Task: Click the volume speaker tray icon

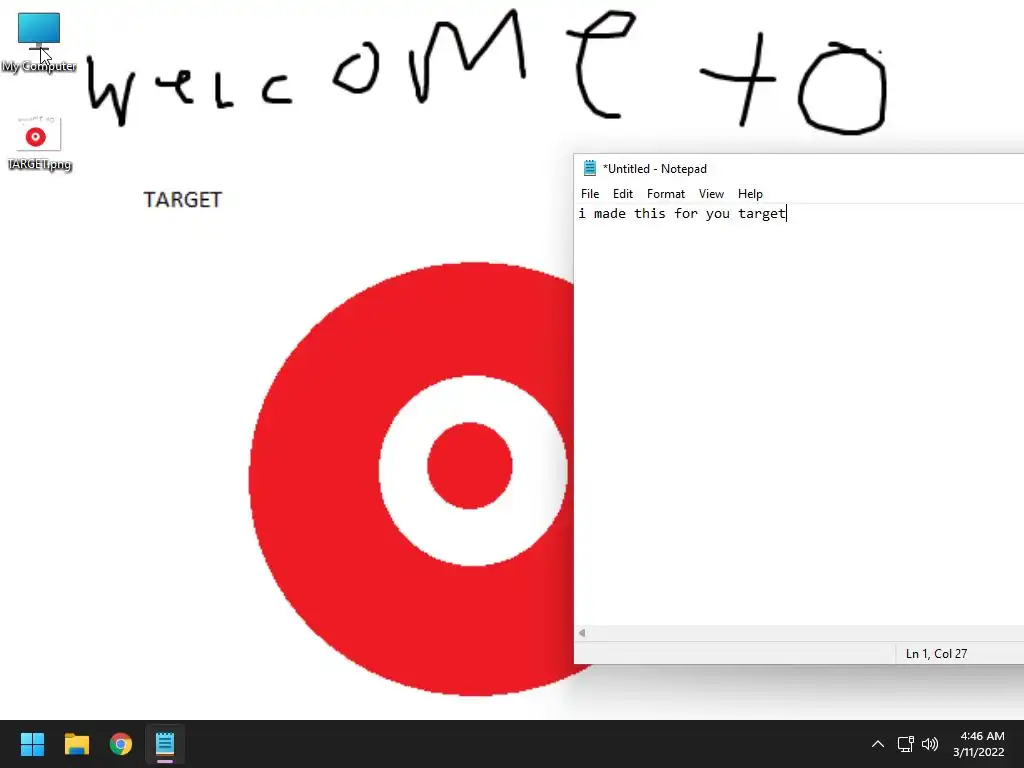Action: (929, 744)
